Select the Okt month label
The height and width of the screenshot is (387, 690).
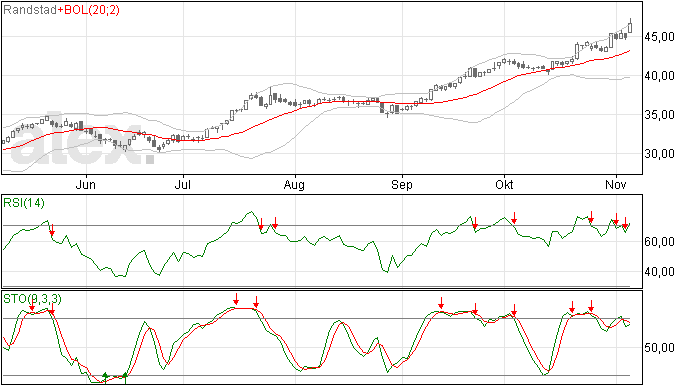coord(504,184)
